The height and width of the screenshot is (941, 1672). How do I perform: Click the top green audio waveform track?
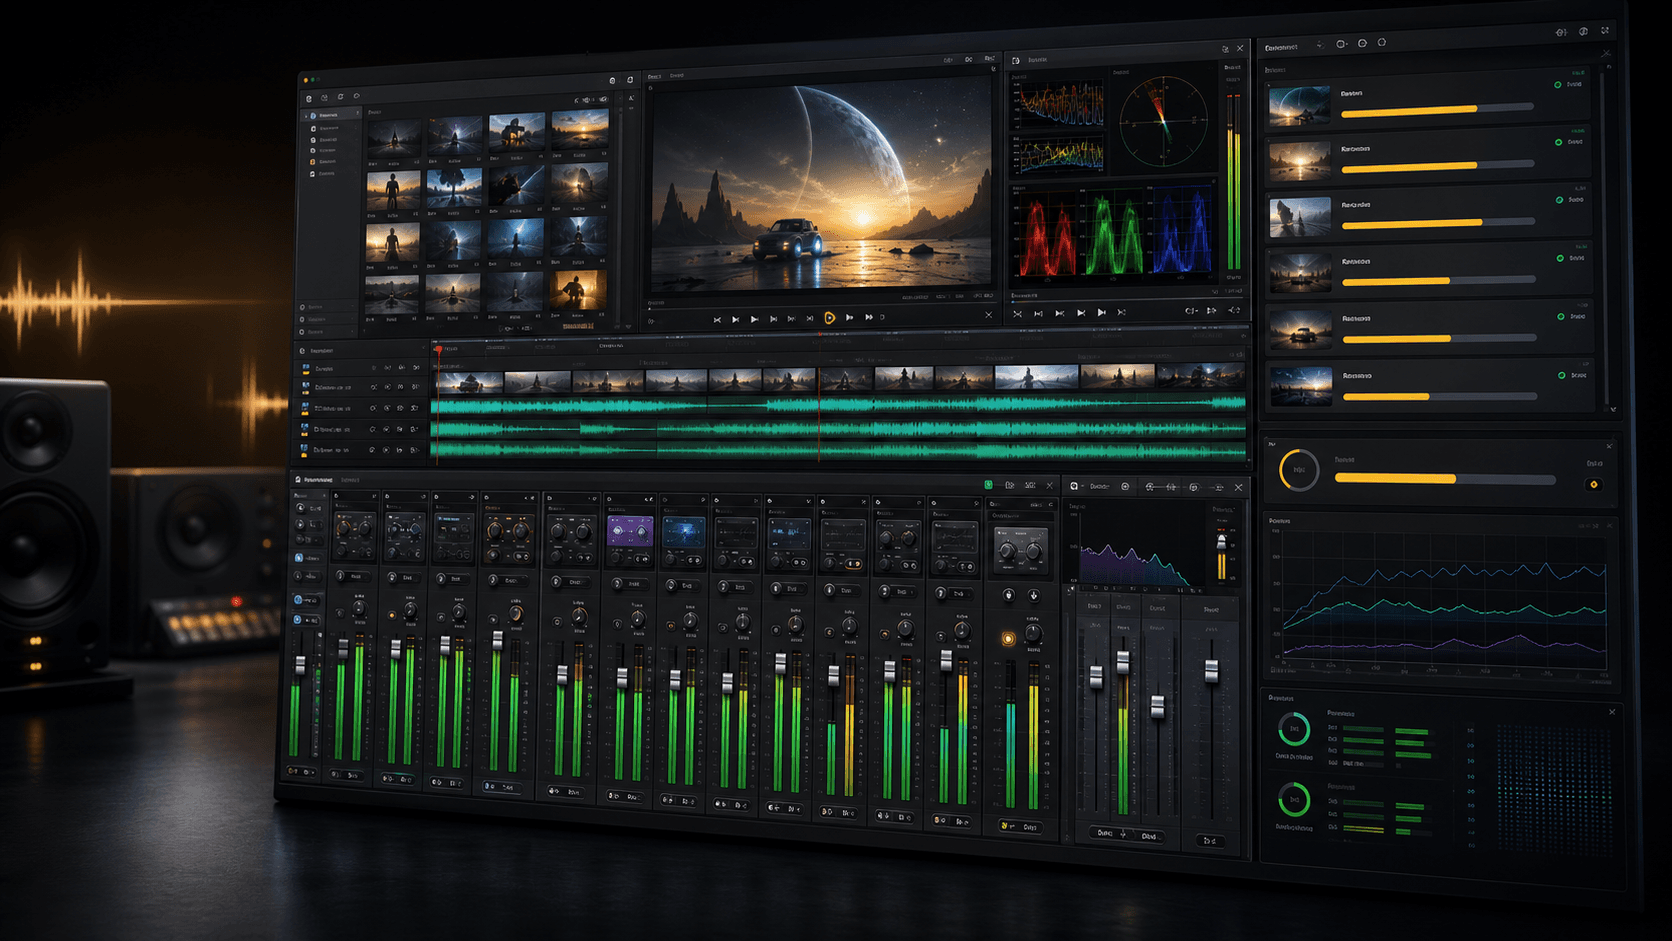pos(840,405)
